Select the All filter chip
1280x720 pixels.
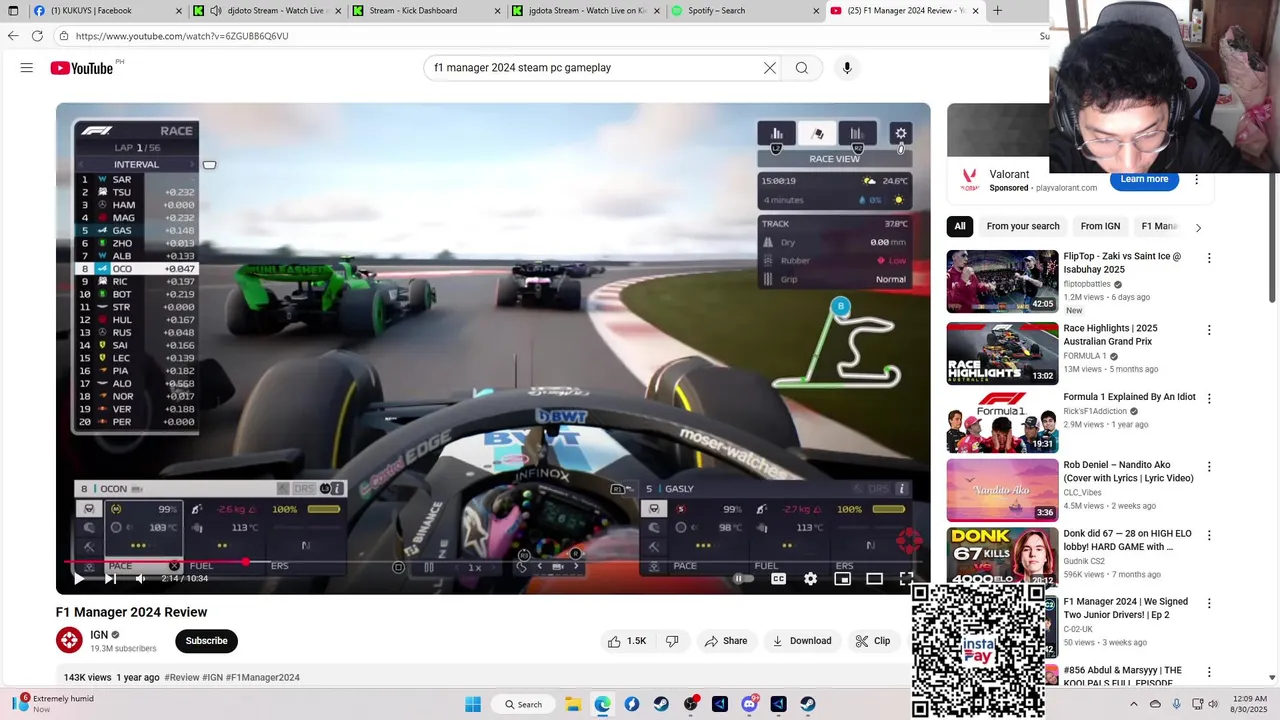click(960, 226)
